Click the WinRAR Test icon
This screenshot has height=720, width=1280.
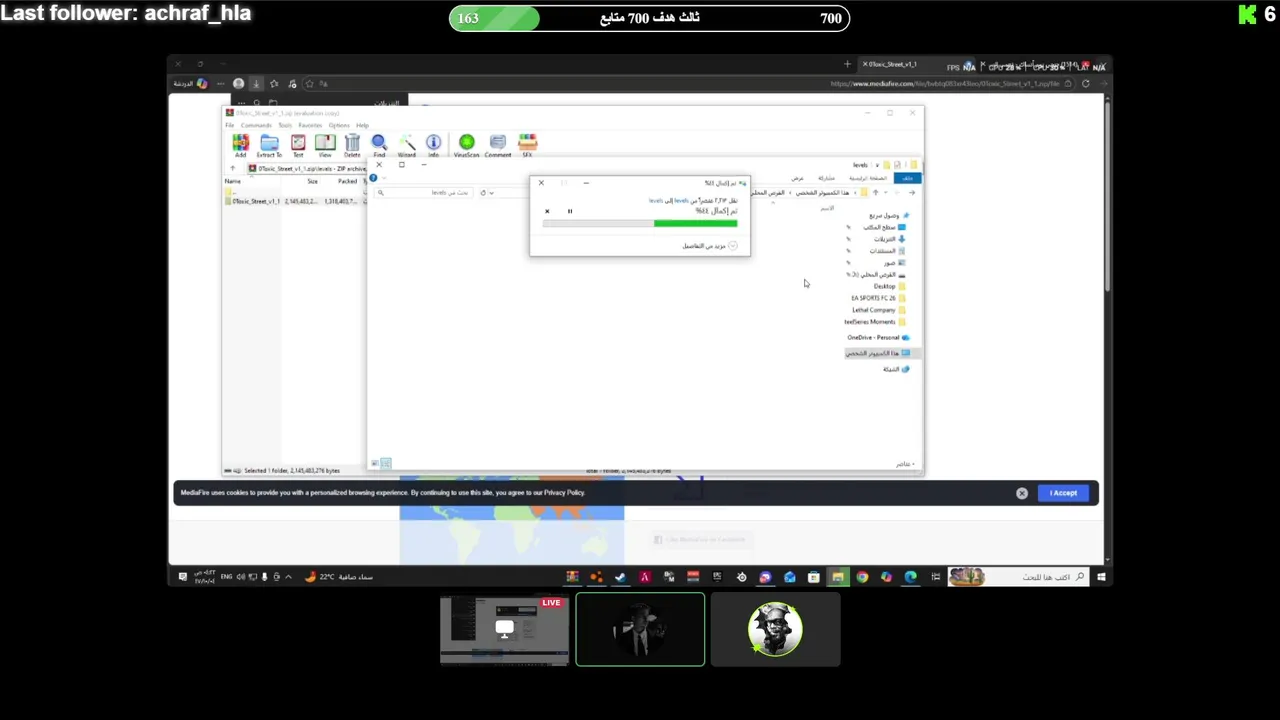coord(298,146)
